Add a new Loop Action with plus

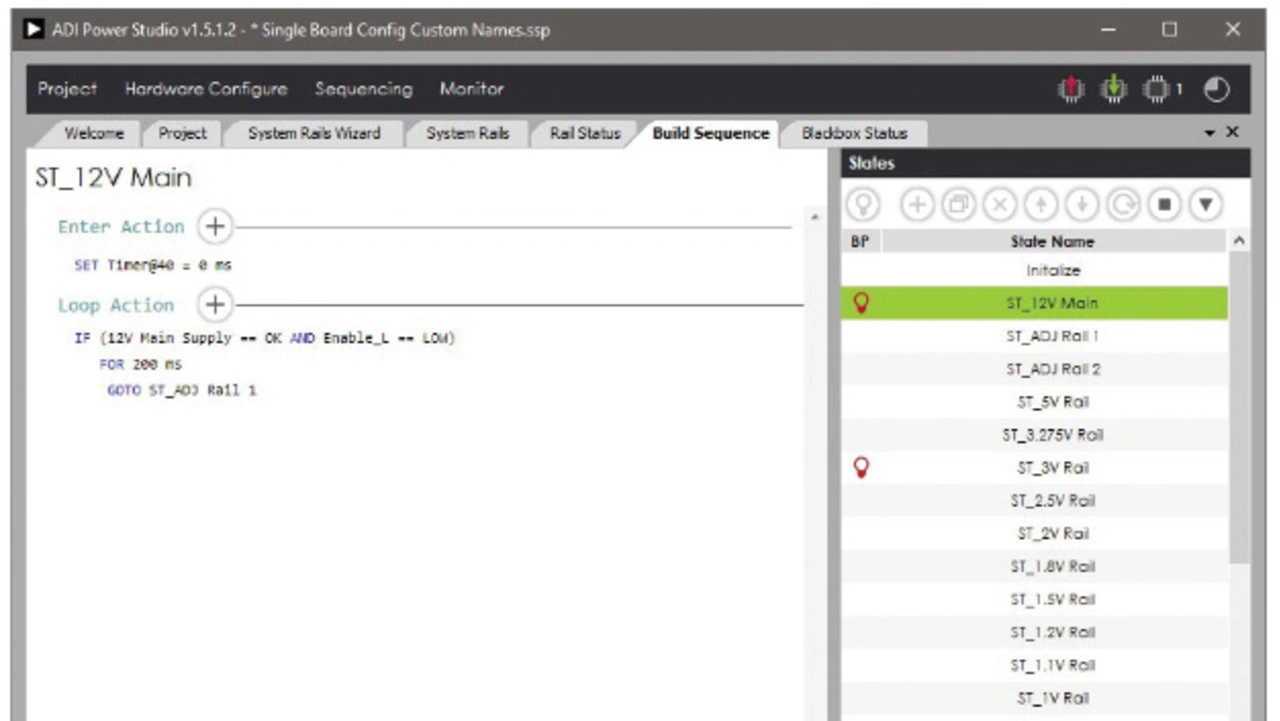pos(214,305)
